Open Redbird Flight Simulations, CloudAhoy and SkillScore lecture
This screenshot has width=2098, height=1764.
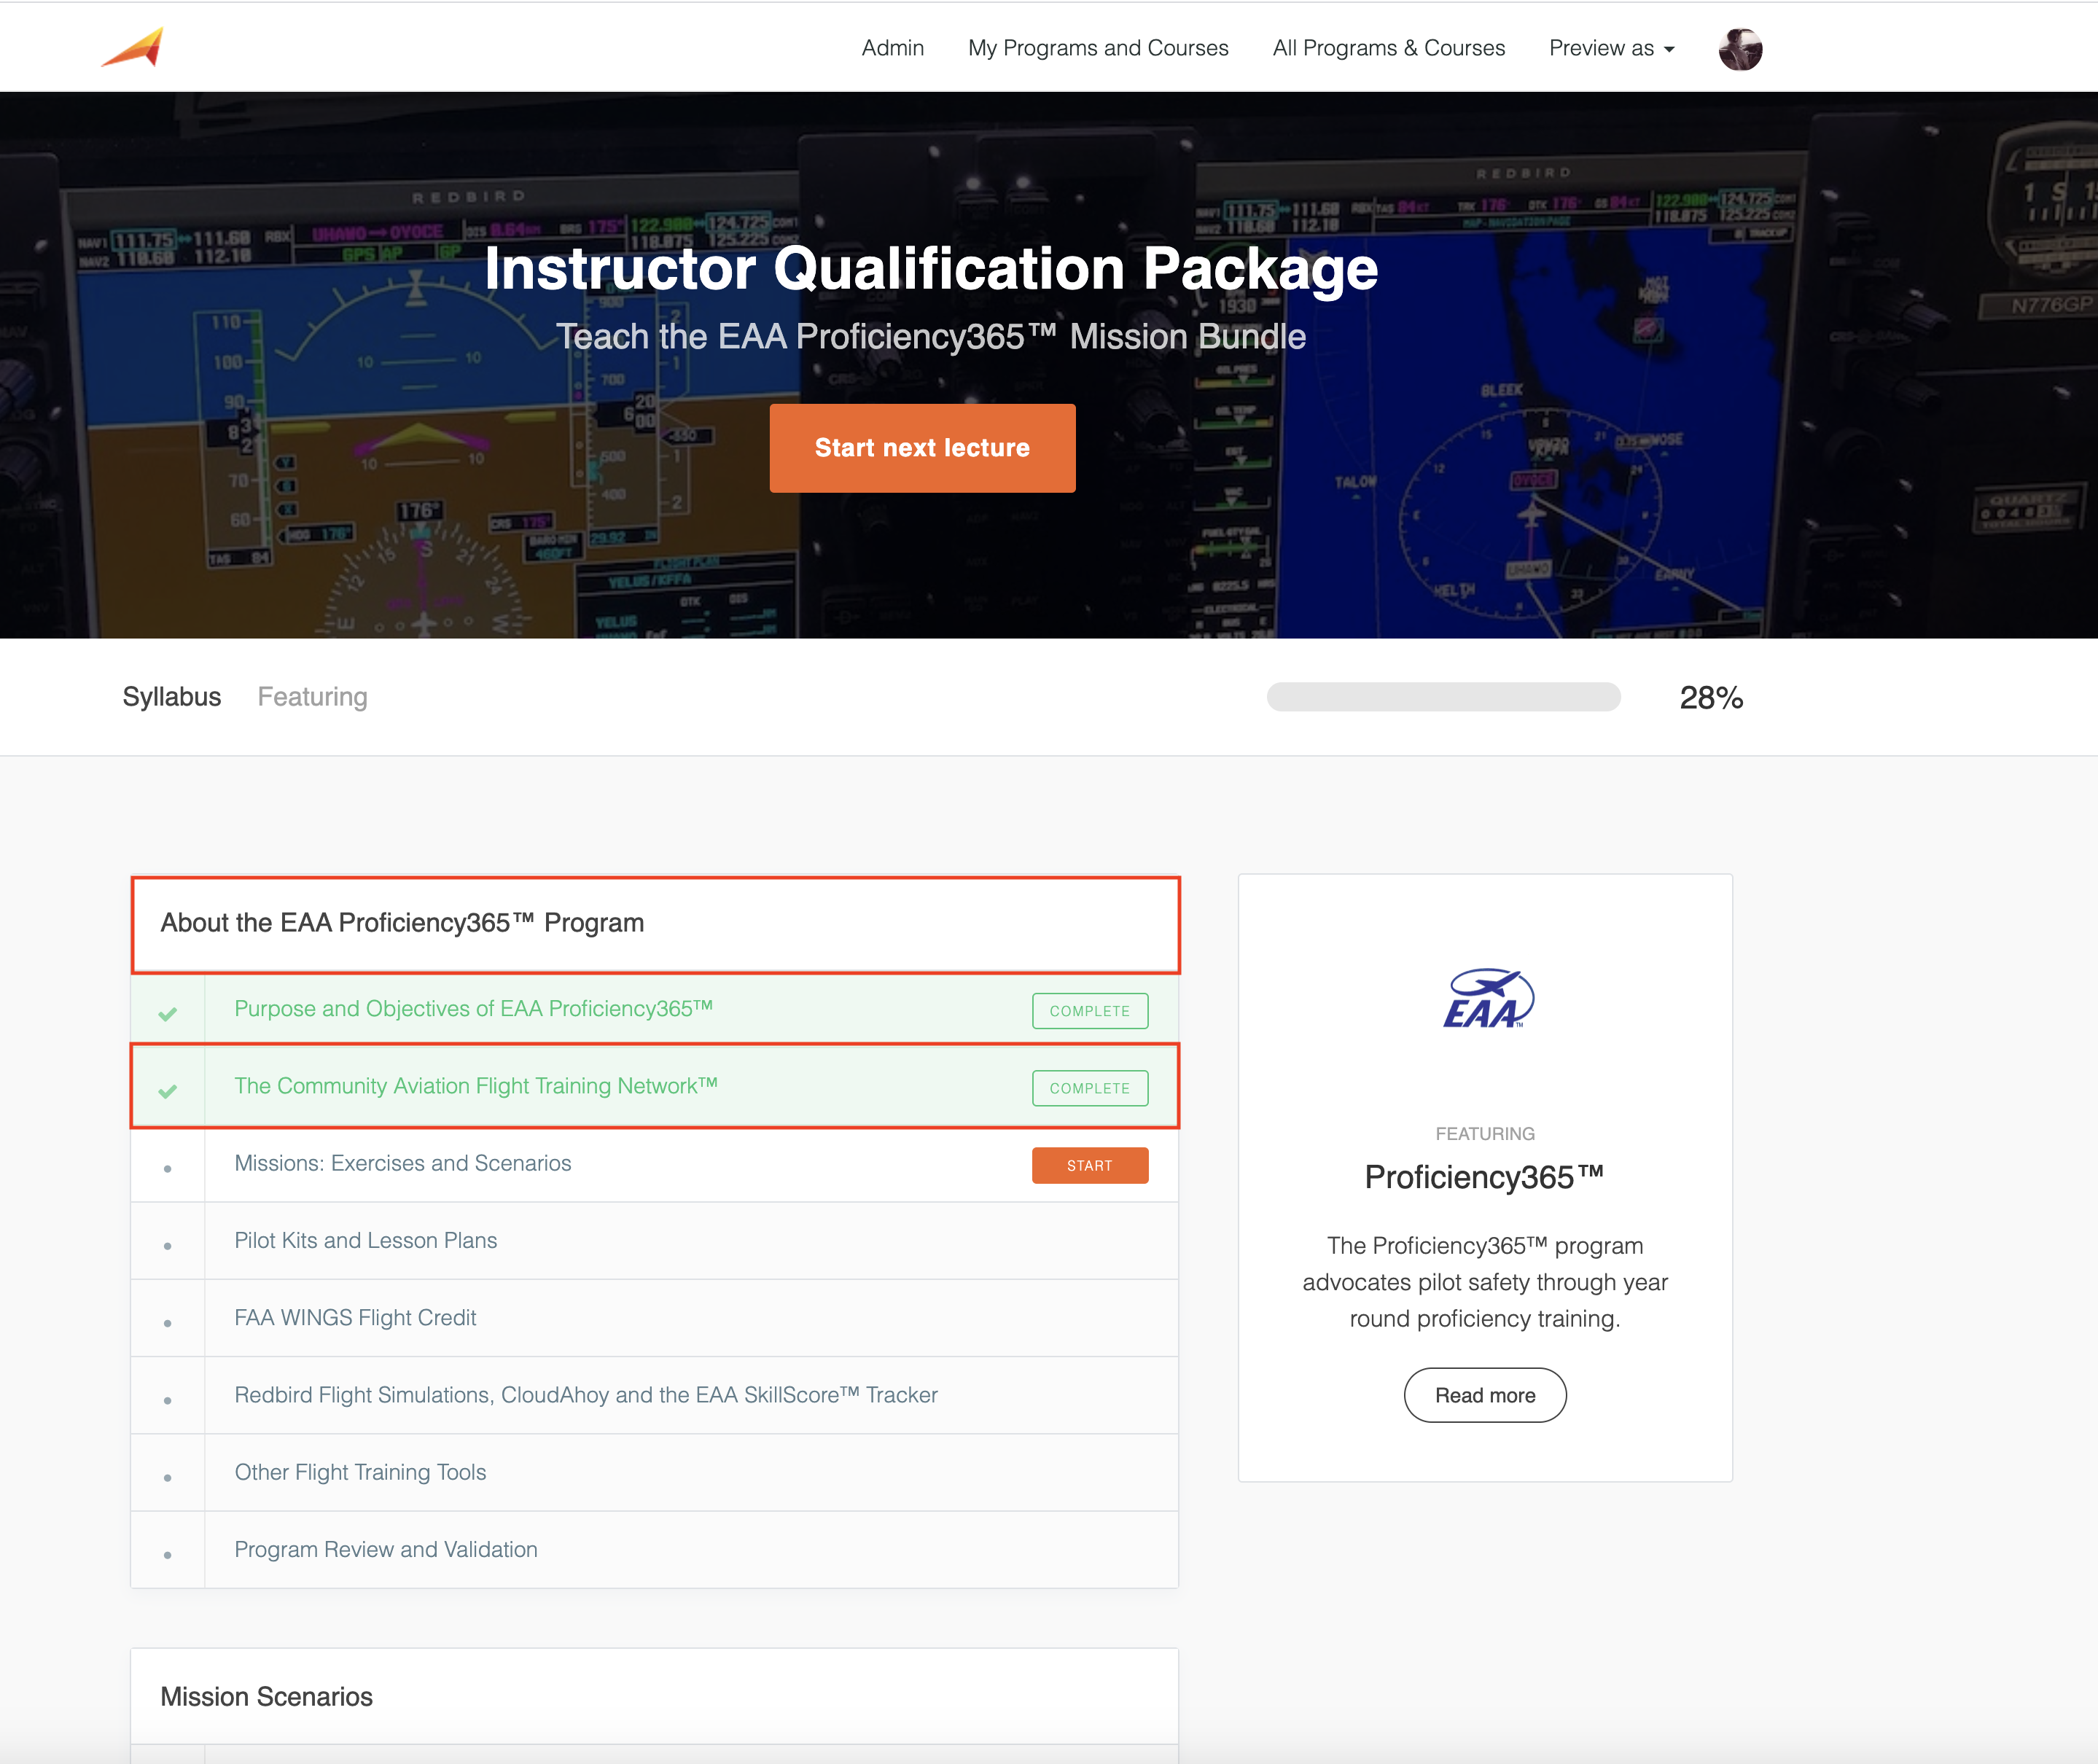(586, 1394)
